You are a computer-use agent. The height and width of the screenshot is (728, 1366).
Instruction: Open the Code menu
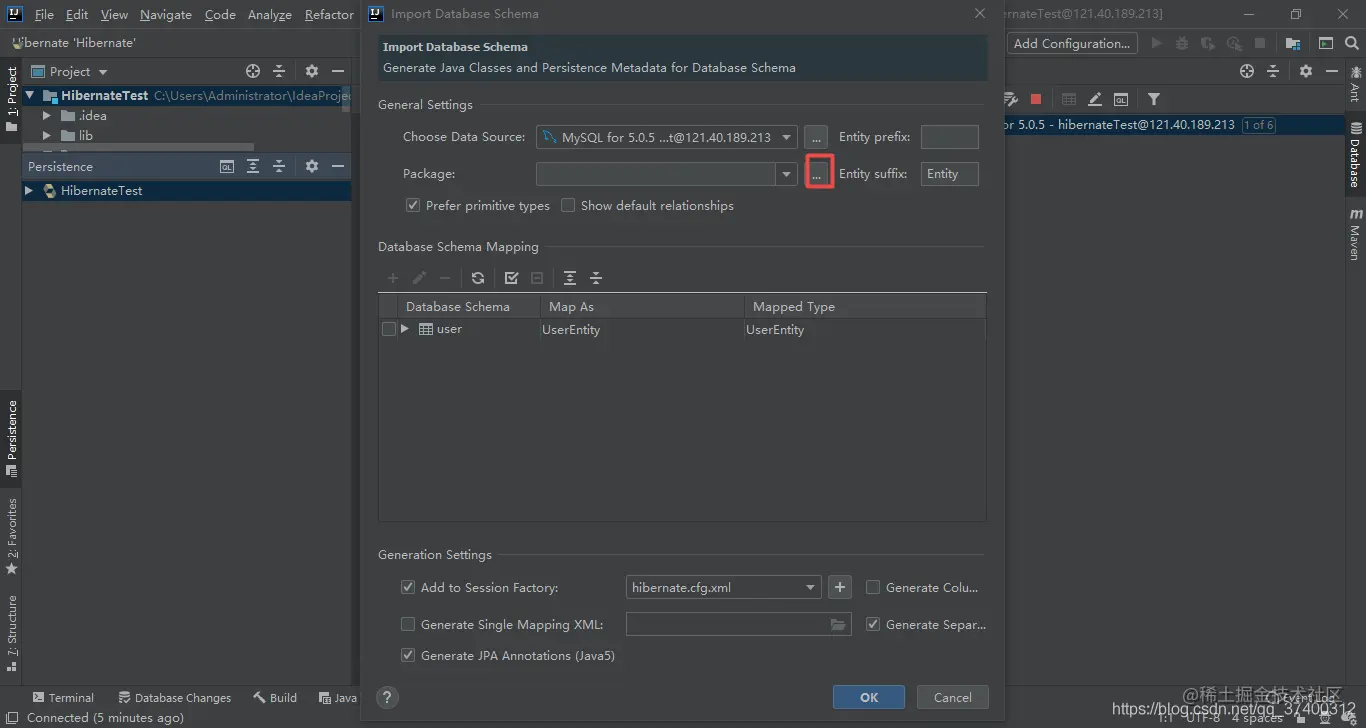point(220,14)
